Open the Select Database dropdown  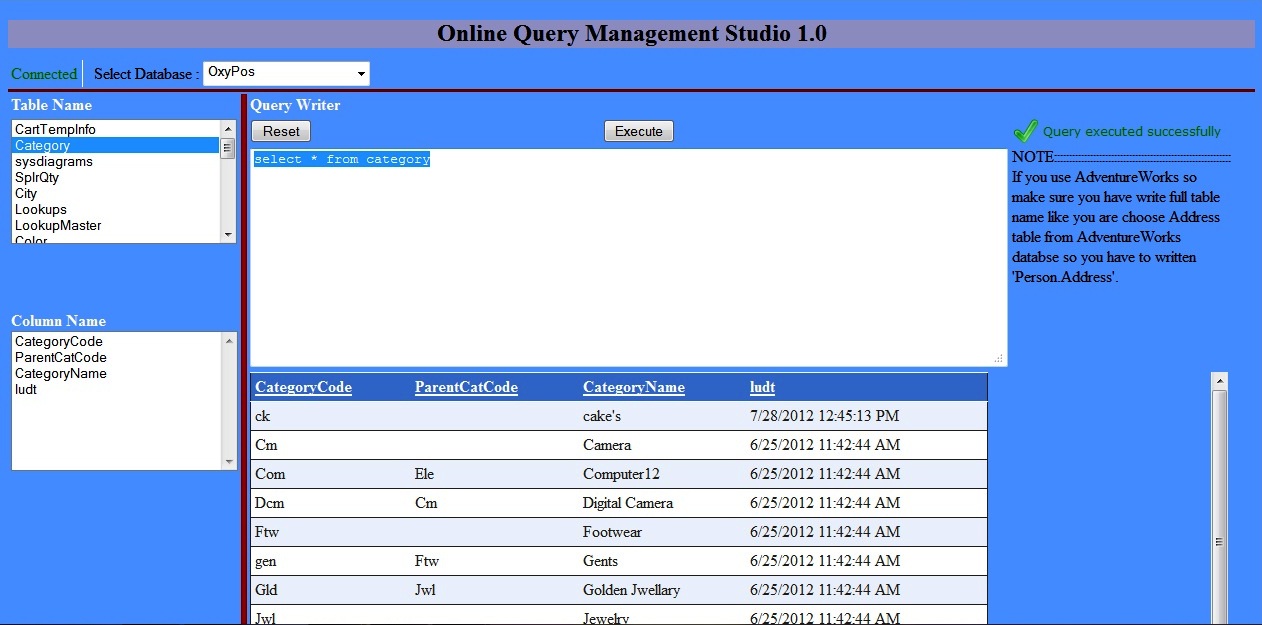[286, 73]
